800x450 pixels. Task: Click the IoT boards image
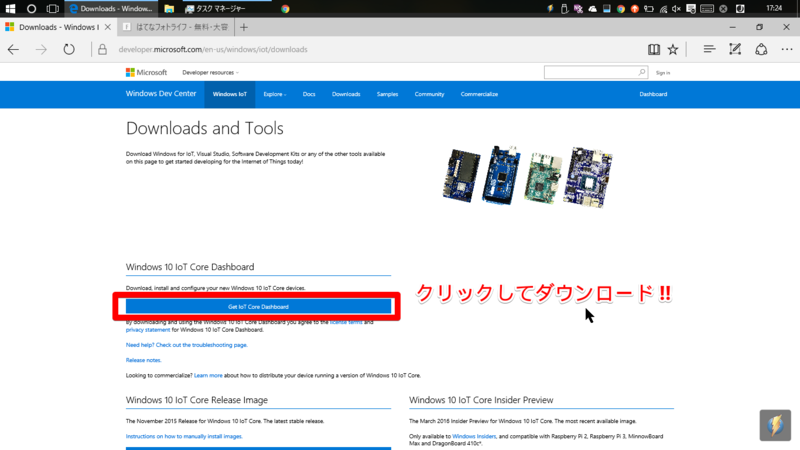[x=528, y=177]
